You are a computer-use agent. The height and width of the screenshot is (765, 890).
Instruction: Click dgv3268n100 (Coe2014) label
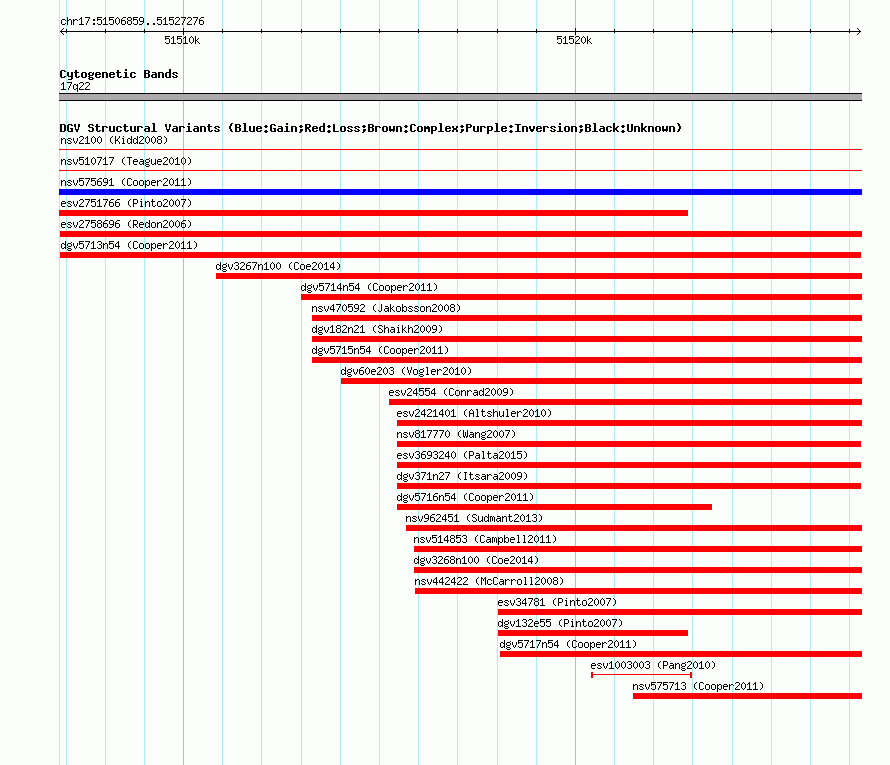click(x=476, y=560)
